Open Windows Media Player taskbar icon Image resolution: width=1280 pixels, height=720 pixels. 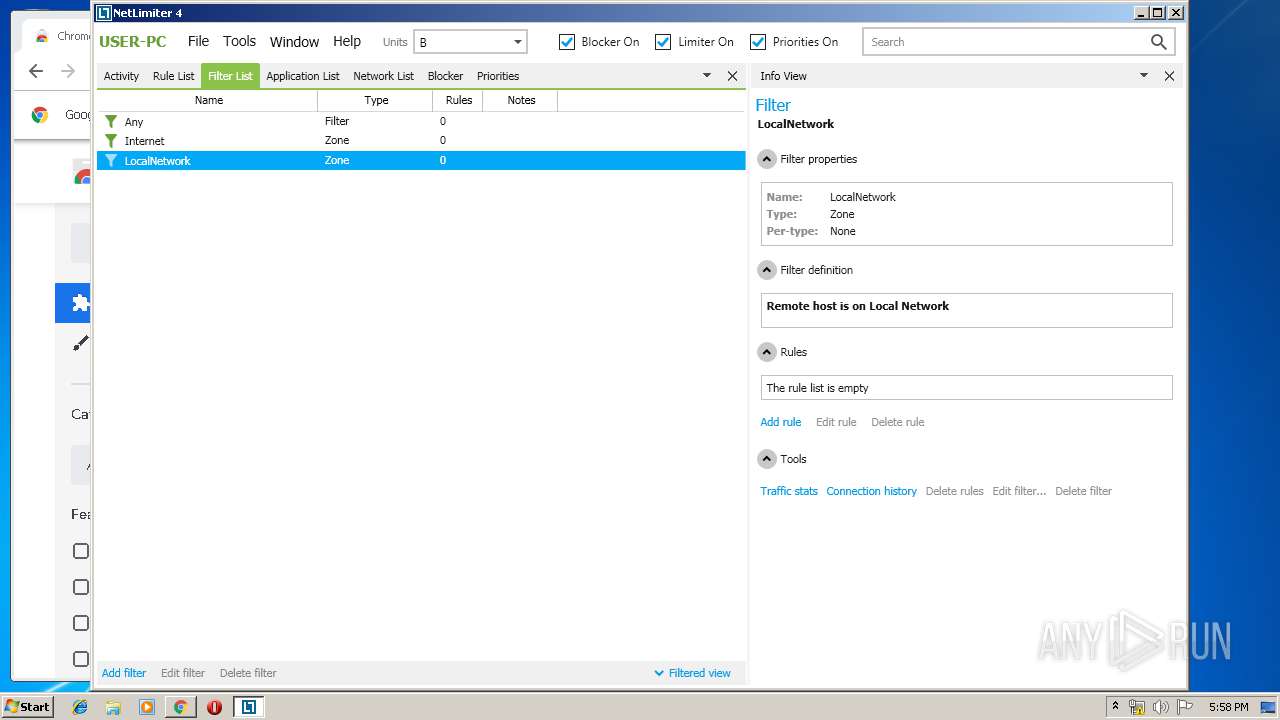coord(147,707)
